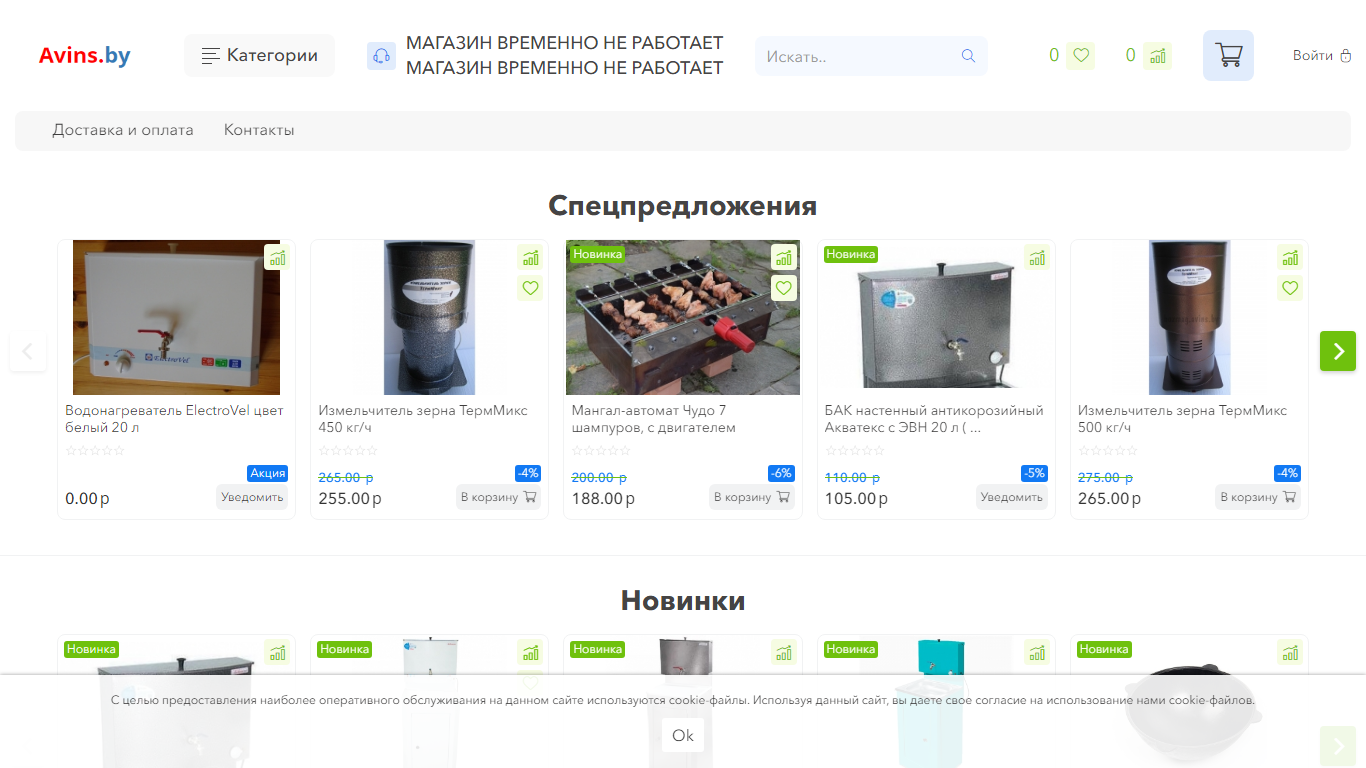Open the compare chart icon in header
Screen dimensions: 1366x768
tap(1158, 56)
